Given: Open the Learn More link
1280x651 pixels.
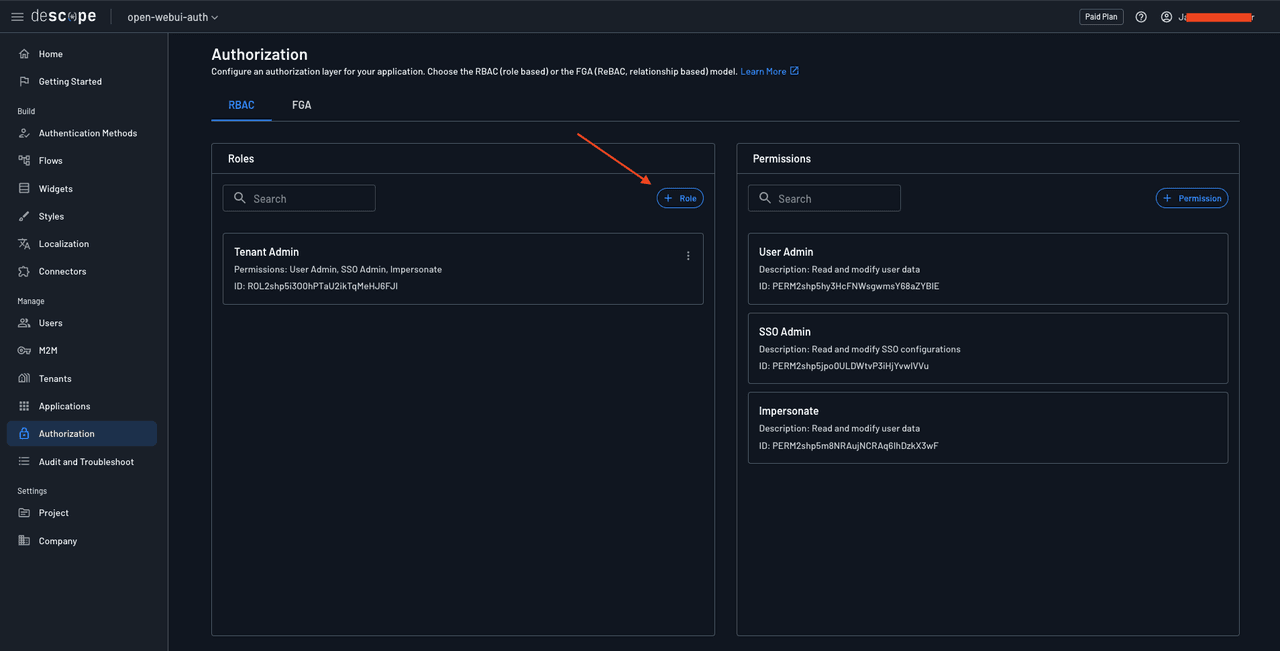Looking at the screenshot, I should (x=769, y=72).
